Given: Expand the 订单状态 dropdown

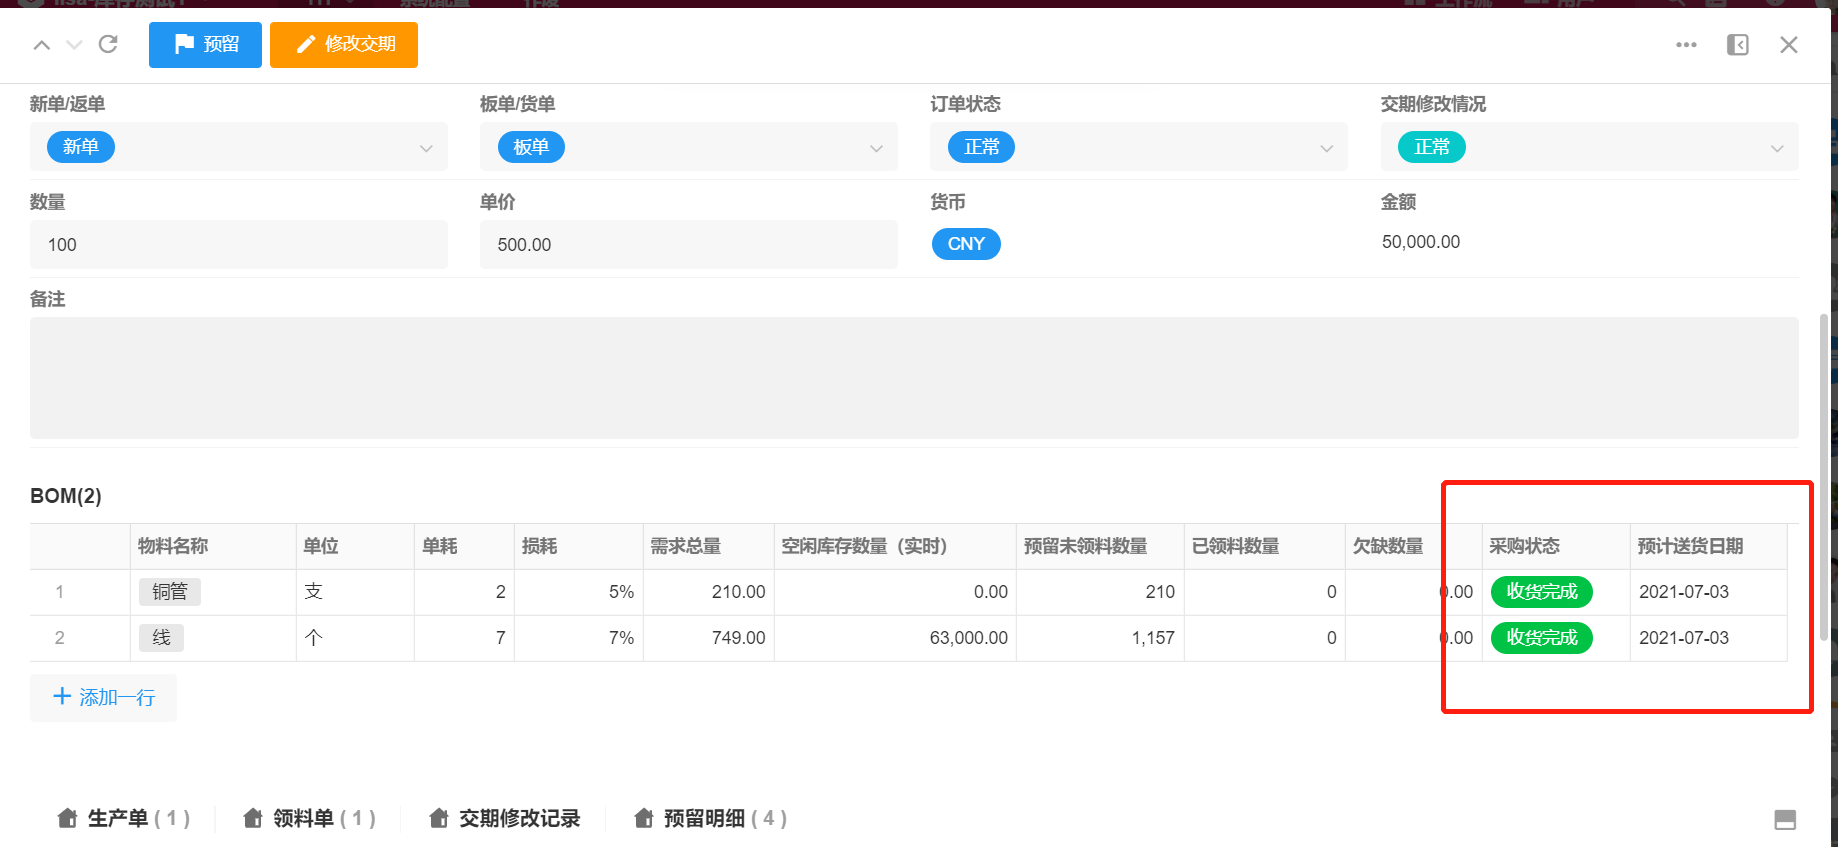Looking at the screenshot, I should [x=1326, y=148].
